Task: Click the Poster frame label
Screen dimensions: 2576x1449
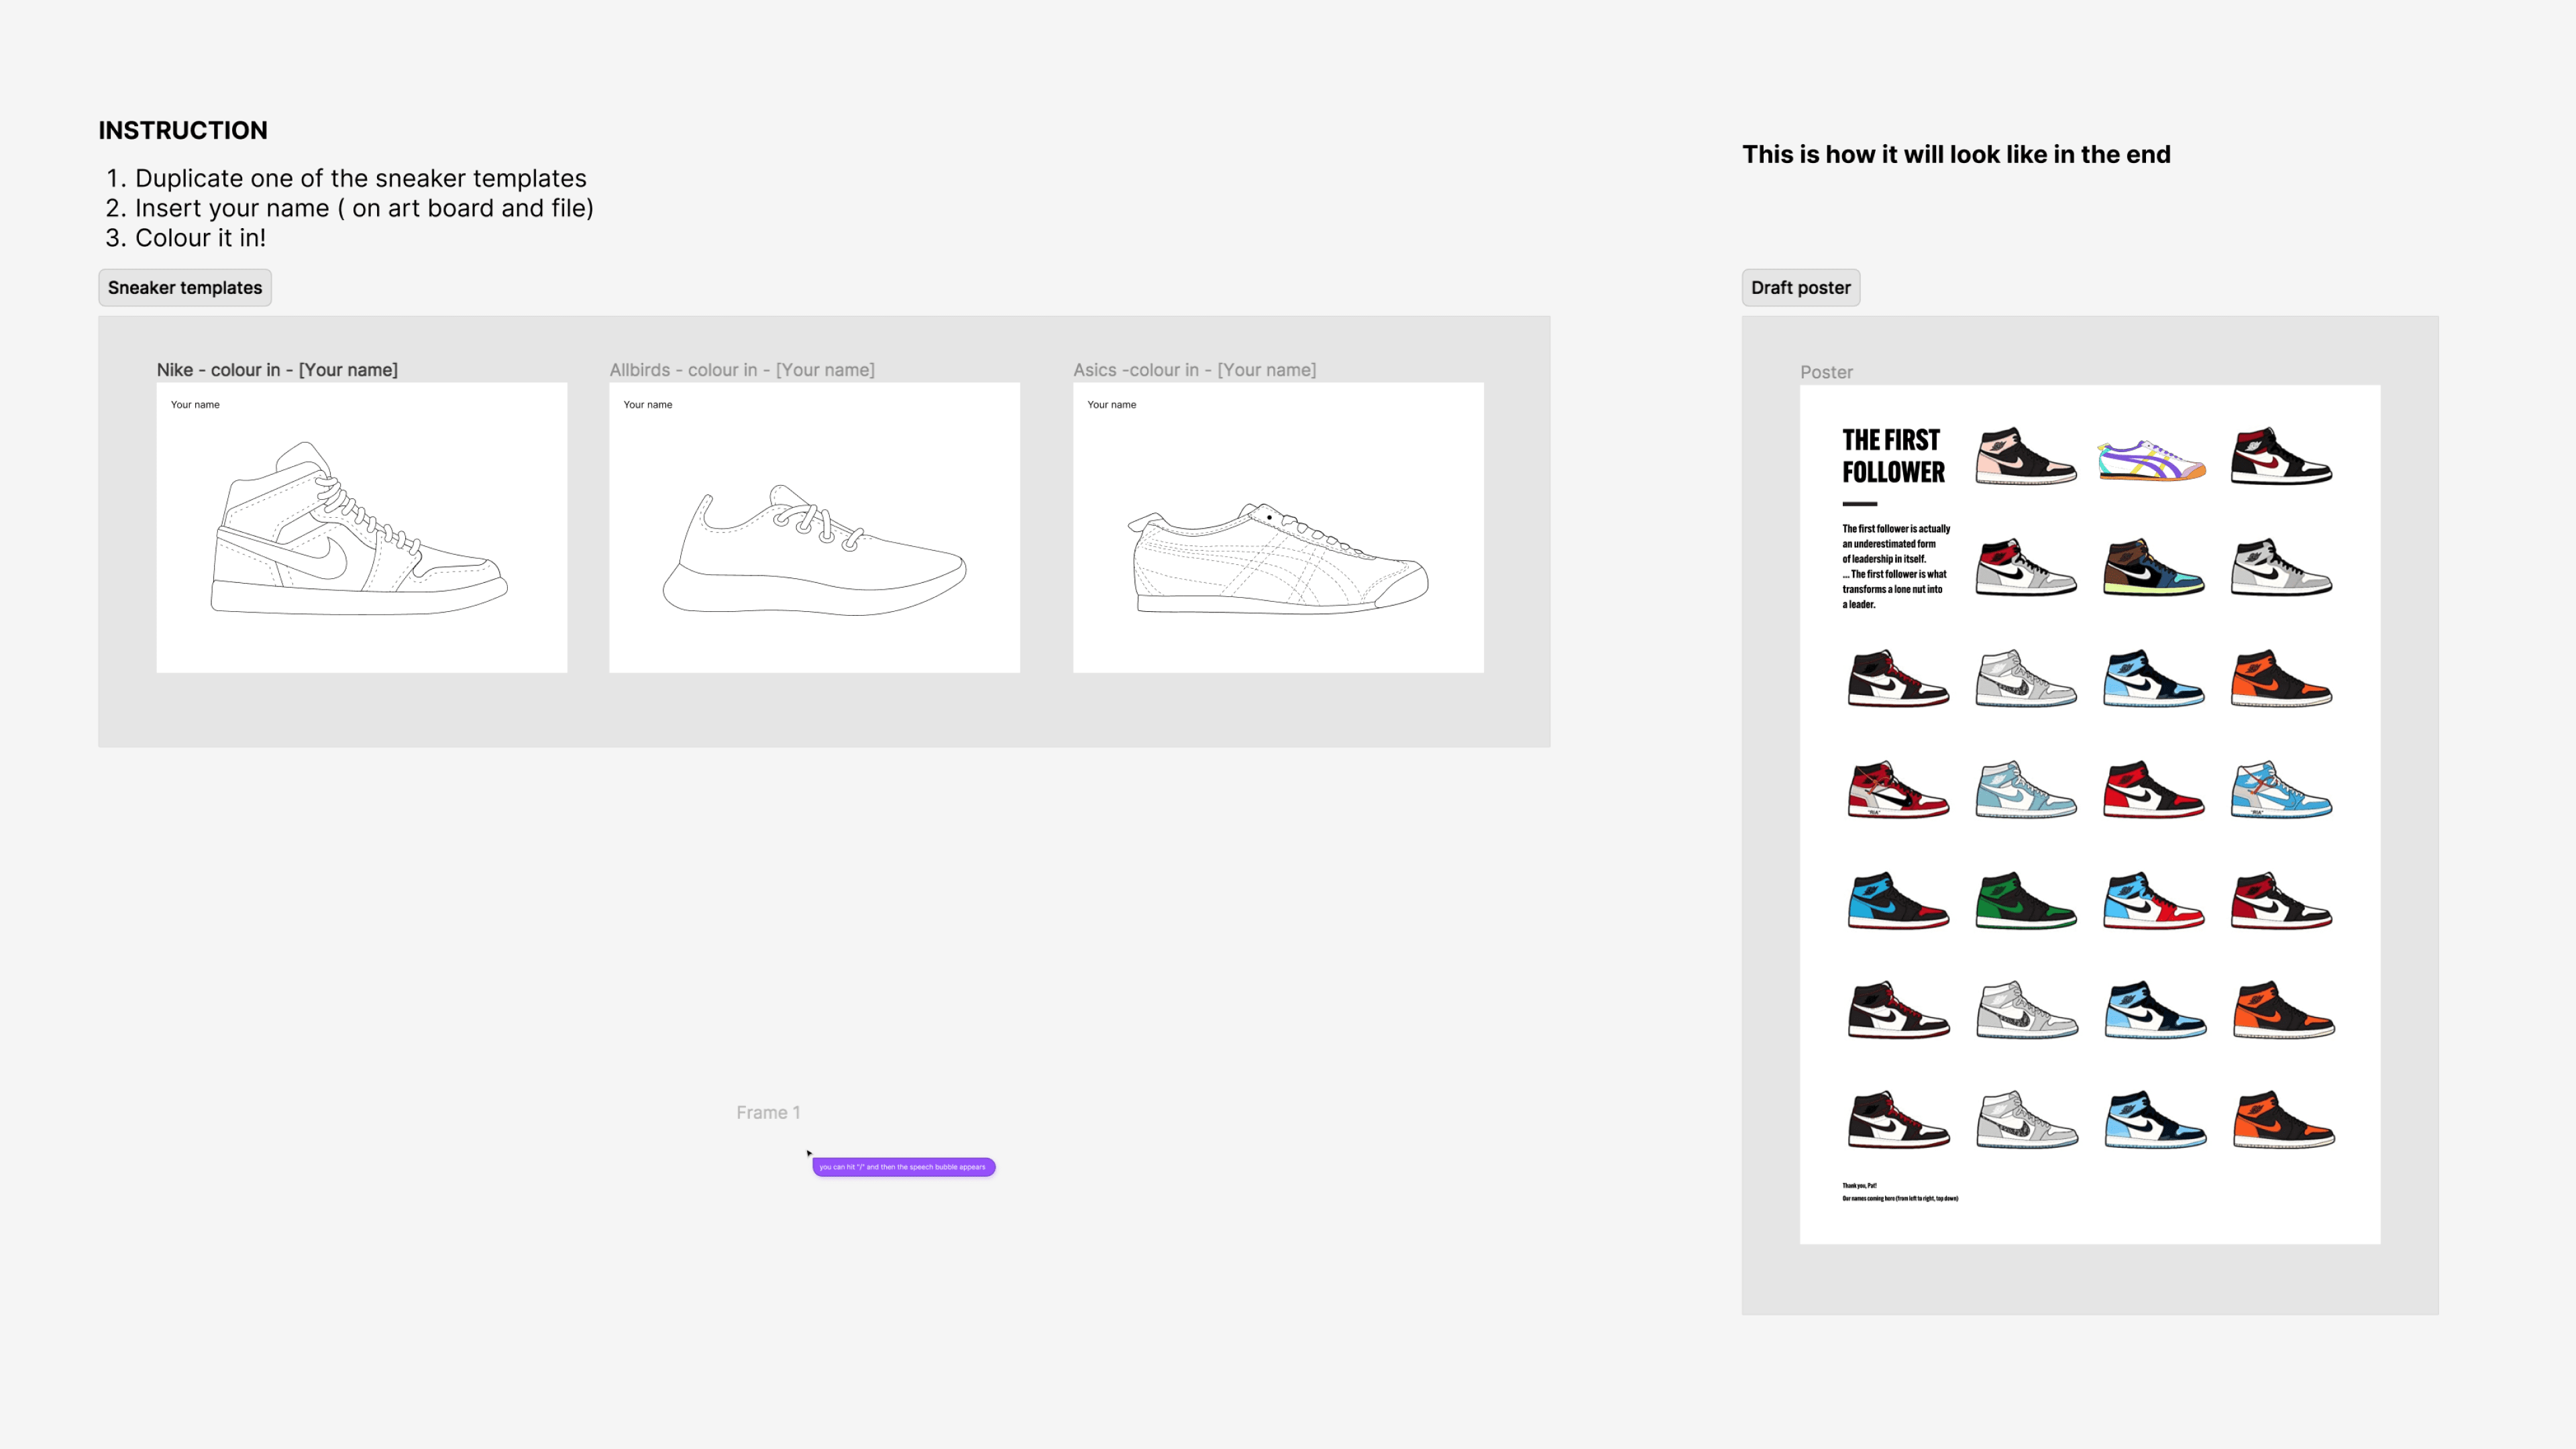Action: coord(1826,372)
